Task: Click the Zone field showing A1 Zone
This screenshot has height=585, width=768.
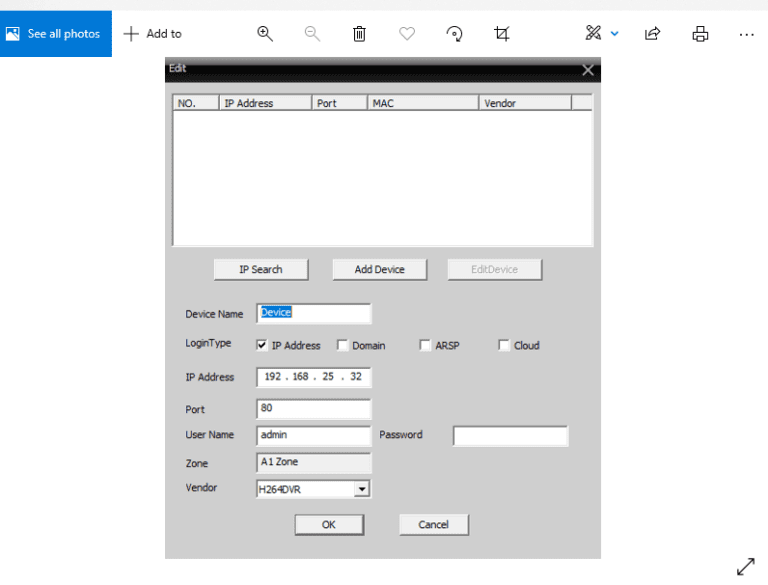Action: tap(313, 463)
